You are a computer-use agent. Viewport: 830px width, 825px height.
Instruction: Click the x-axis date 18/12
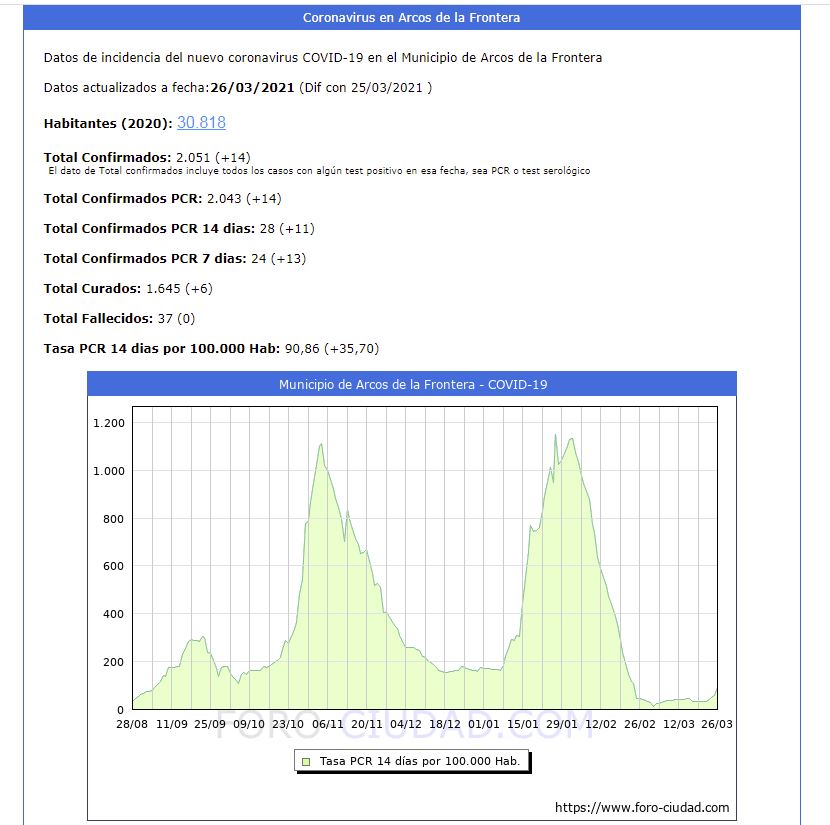445,724
